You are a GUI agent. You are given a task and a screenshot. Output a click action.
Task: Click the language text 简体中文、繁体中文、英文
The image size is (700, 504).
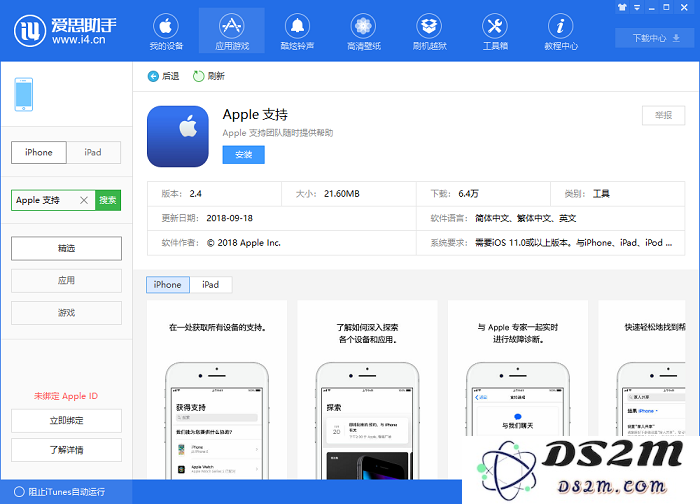(x=525, y=218)
